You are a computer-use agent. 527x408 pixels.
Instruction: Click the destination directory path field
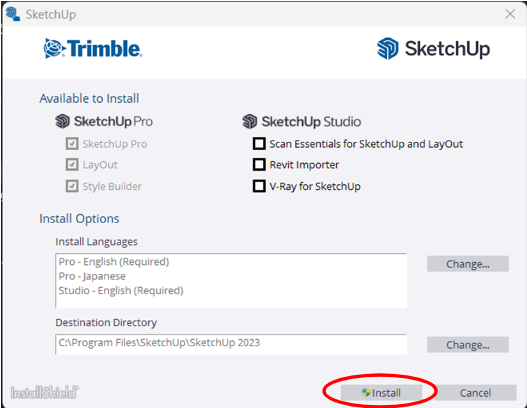[231, 344]
